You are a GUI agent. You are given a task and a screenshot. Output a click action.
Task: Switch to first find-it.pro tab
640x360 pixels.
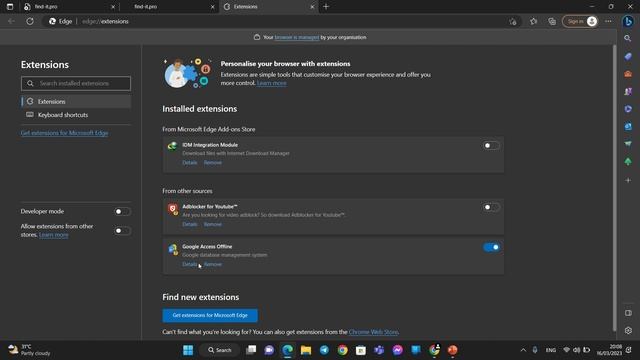pyautogui.click(x=69, y=7)
